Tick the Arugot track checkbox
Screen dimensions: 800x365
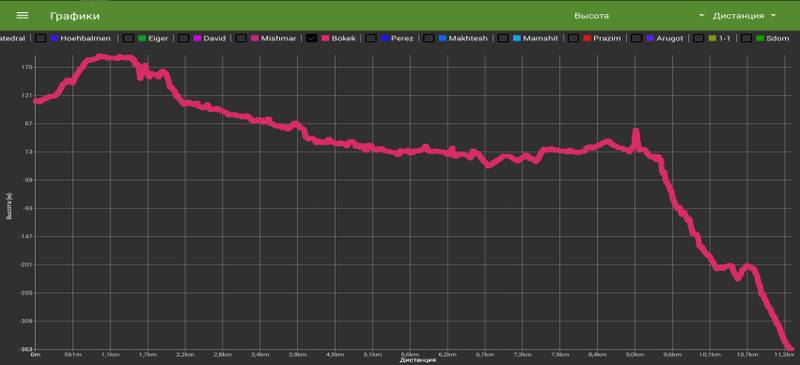point(636,38)
